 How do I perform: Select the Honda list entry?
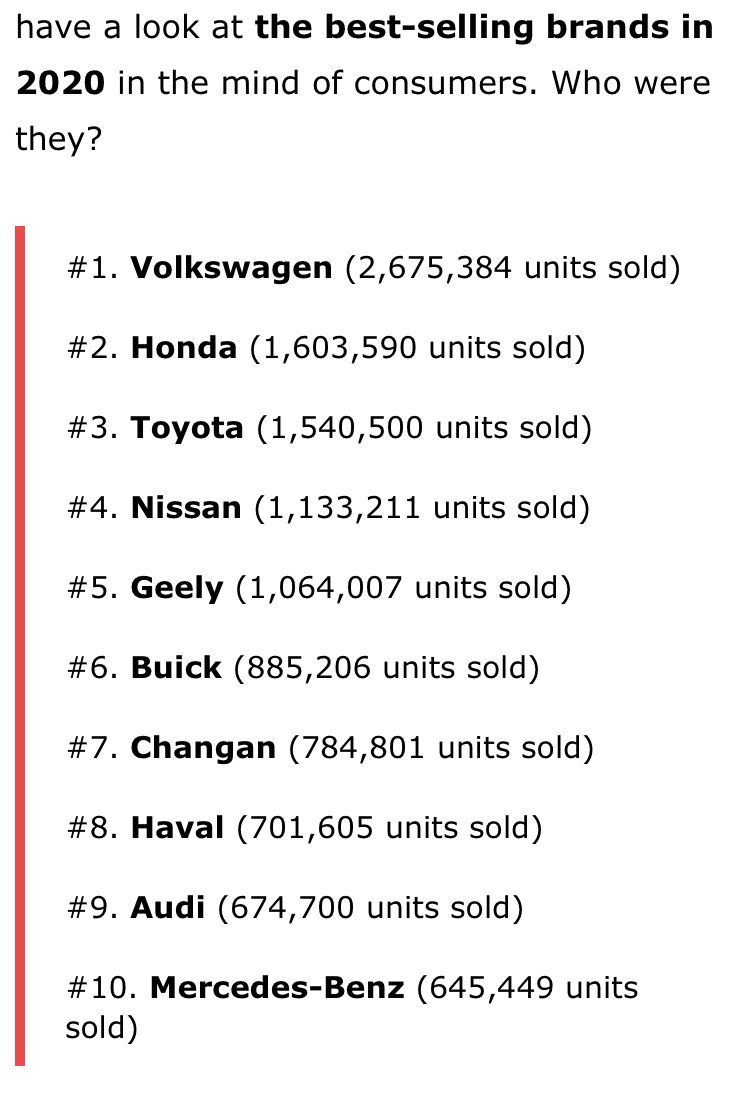[325, 348]
